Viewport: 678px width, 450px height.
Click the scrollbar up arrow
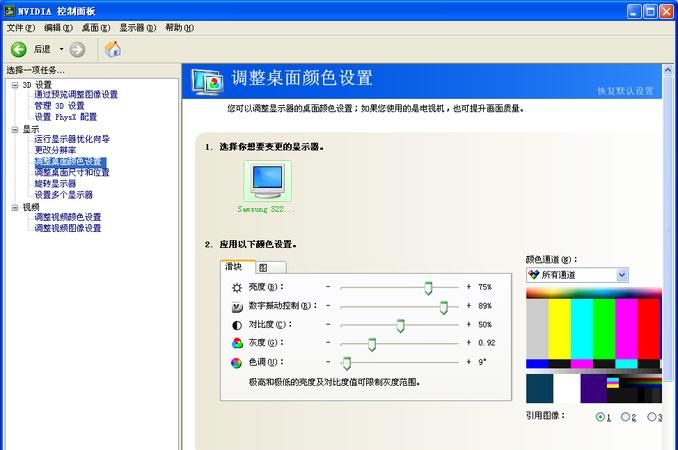click(x=668, y=70)
